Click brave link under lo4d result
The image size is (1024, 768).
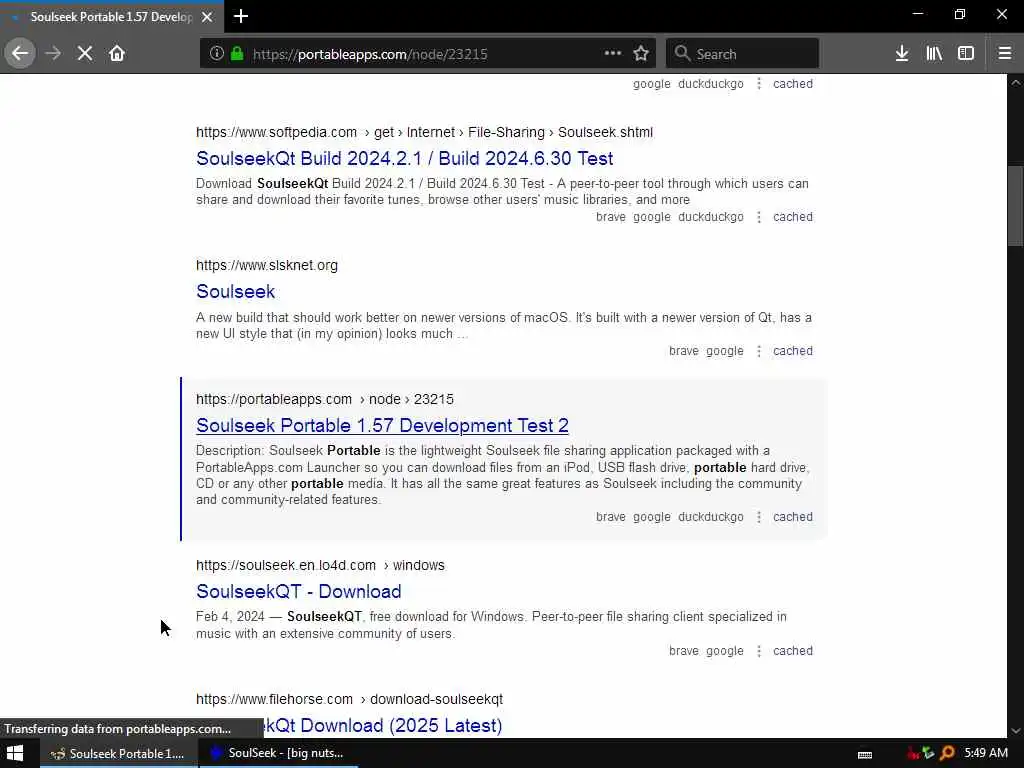click(x=684, y=650)
